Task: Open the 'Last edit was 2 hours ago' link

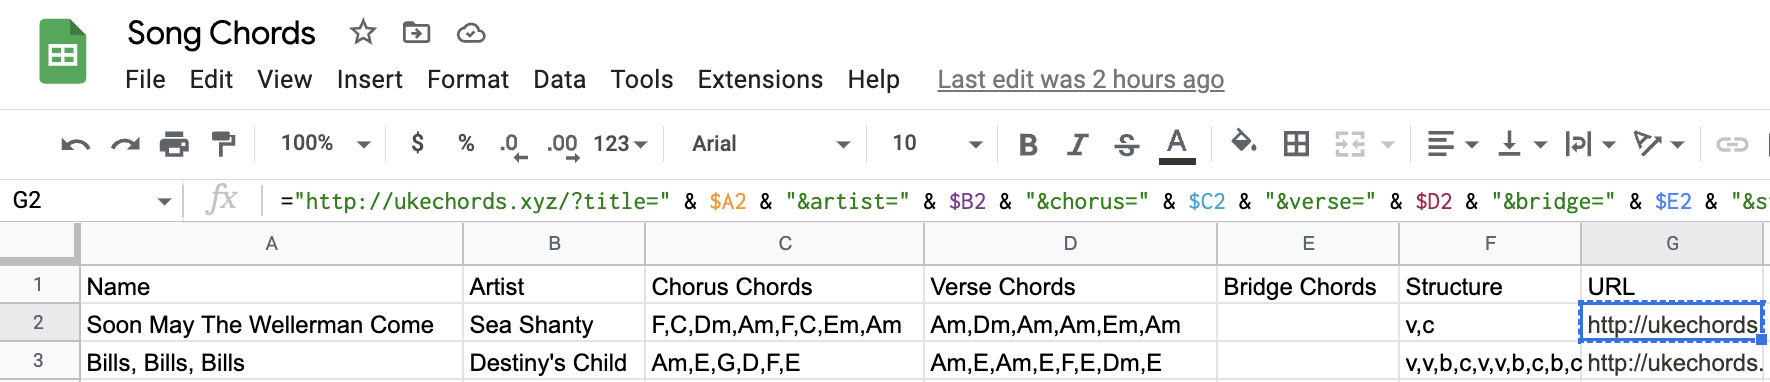Action: 1081,79
